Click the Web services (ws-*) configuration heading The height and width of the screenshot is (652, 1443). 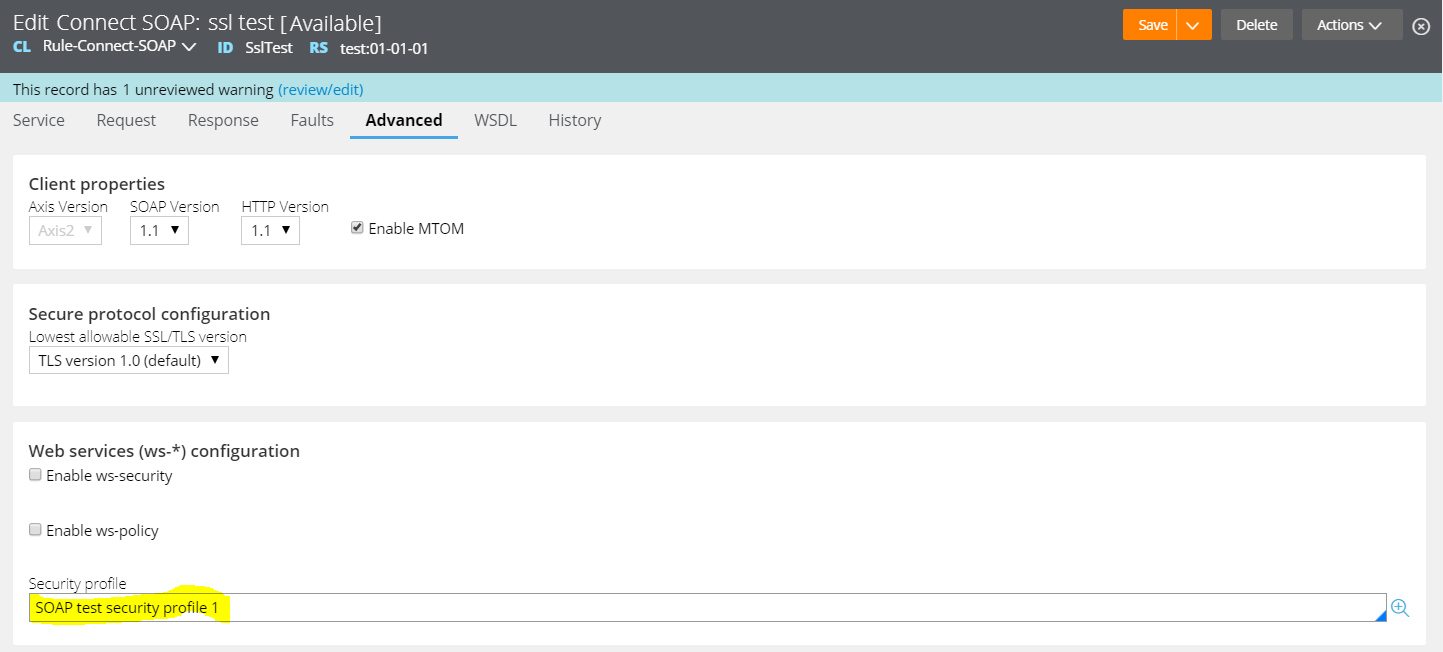pos(164,451)
